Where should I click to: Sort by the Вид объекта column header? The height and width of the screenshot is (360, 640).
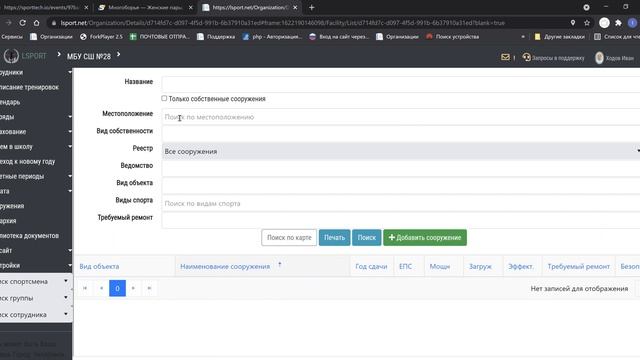point(99,267)
